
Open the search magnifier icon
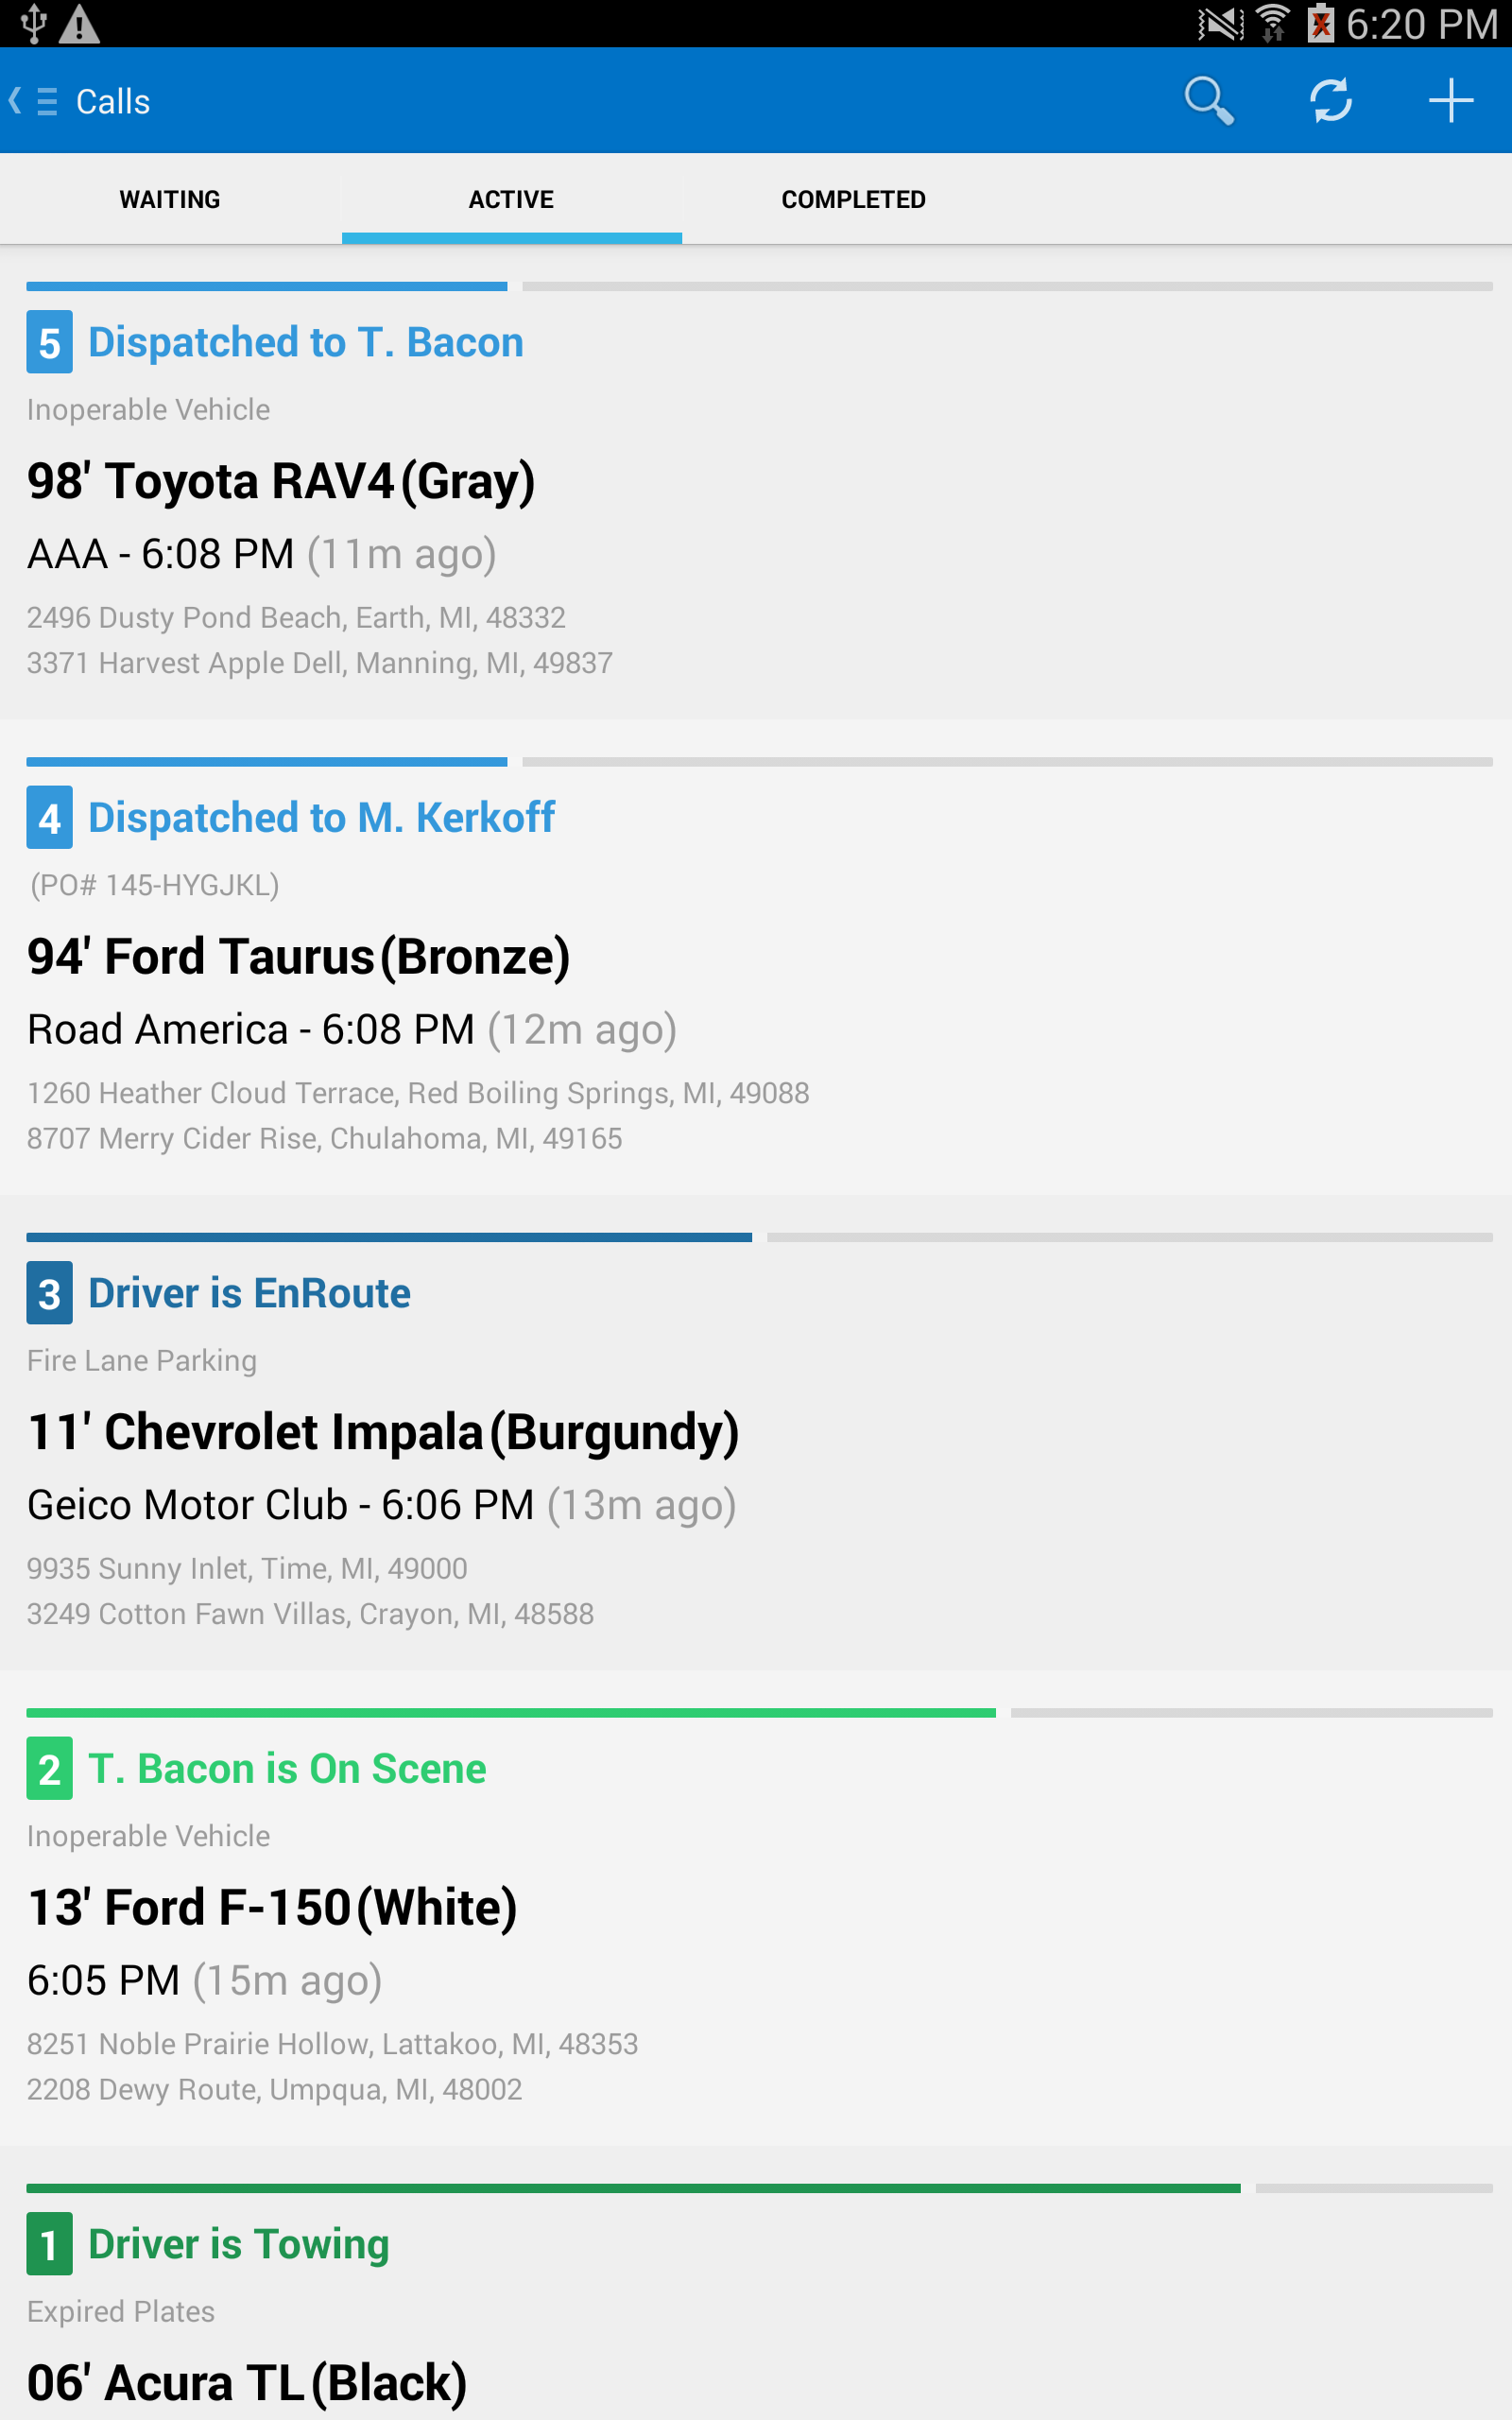coord(1209,101)
